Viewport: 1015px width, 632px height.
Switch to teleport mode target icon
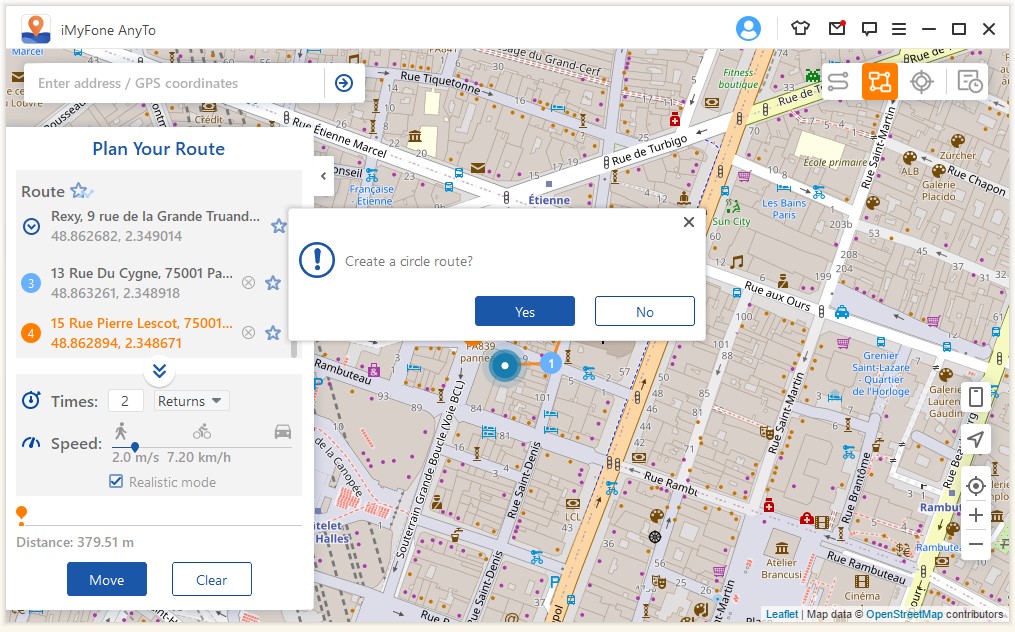[x=922, y=82]
